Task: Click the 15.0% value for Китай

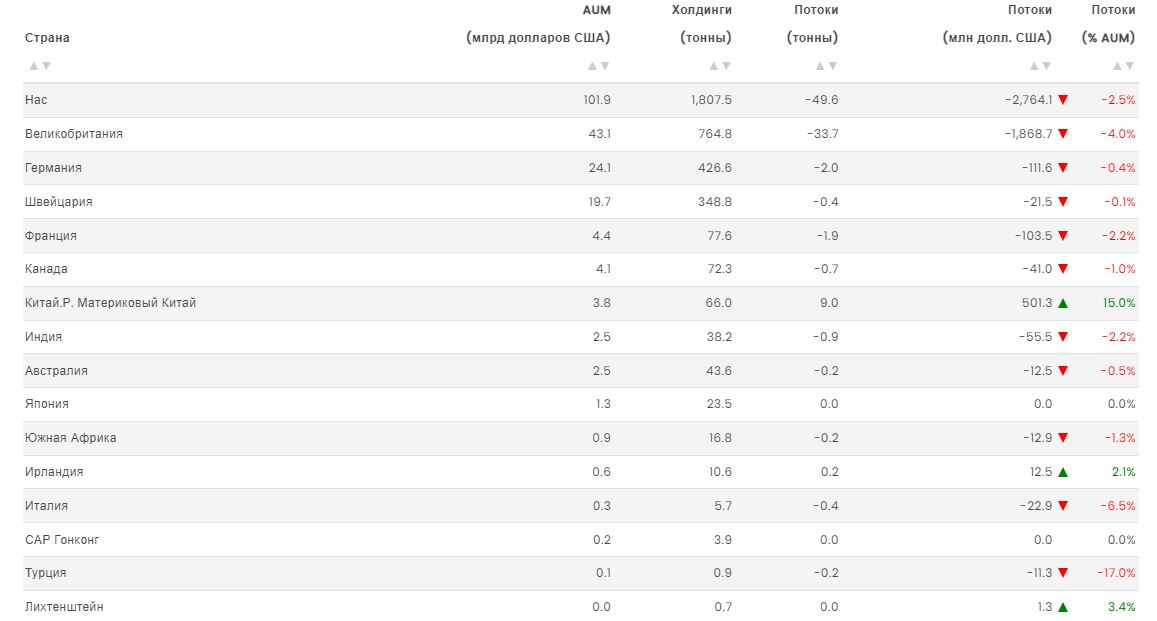Action: click(1118, 303)
